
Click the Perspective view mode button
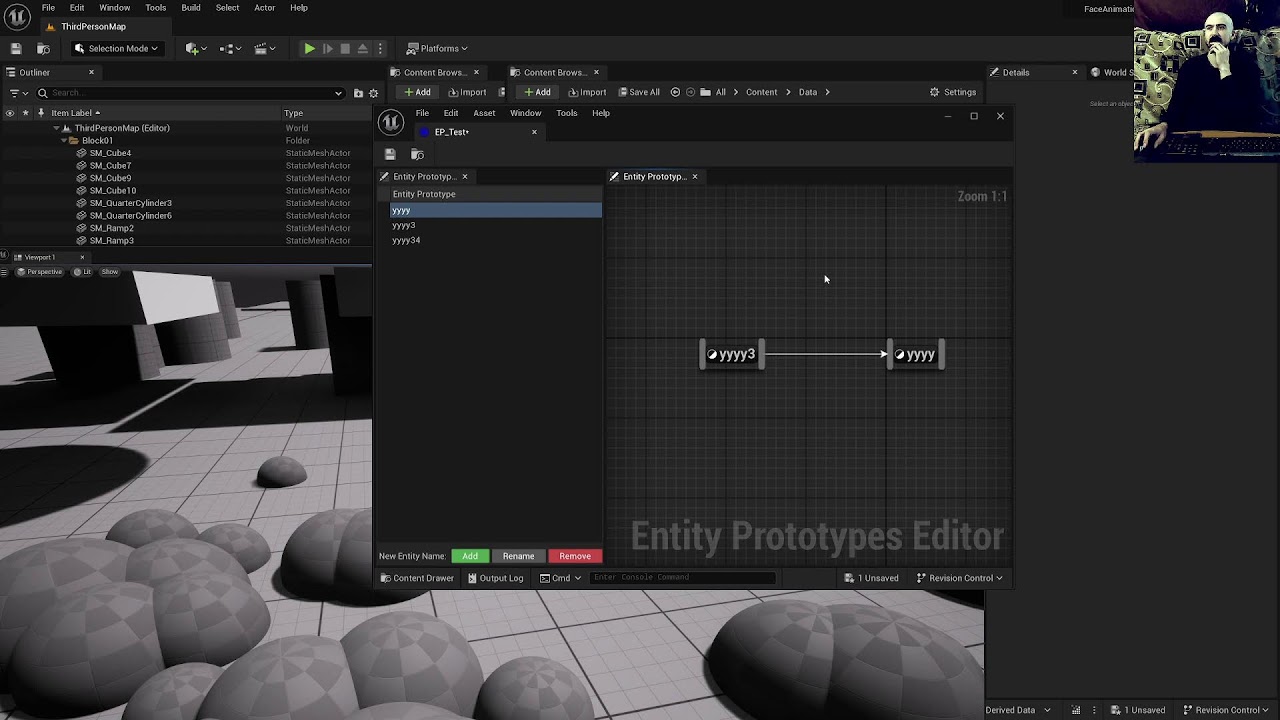[40, 272]
